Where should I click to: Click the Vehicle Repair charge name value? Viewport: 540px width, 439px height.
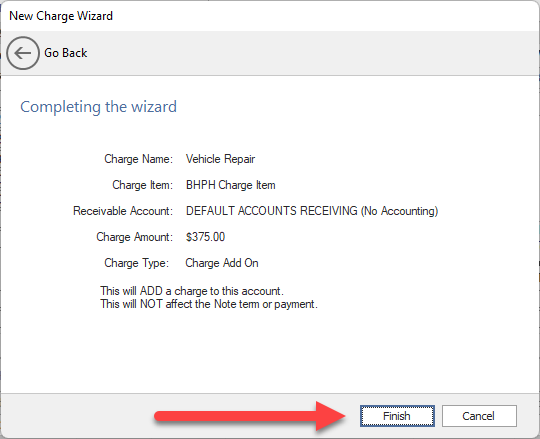[220, 159]
